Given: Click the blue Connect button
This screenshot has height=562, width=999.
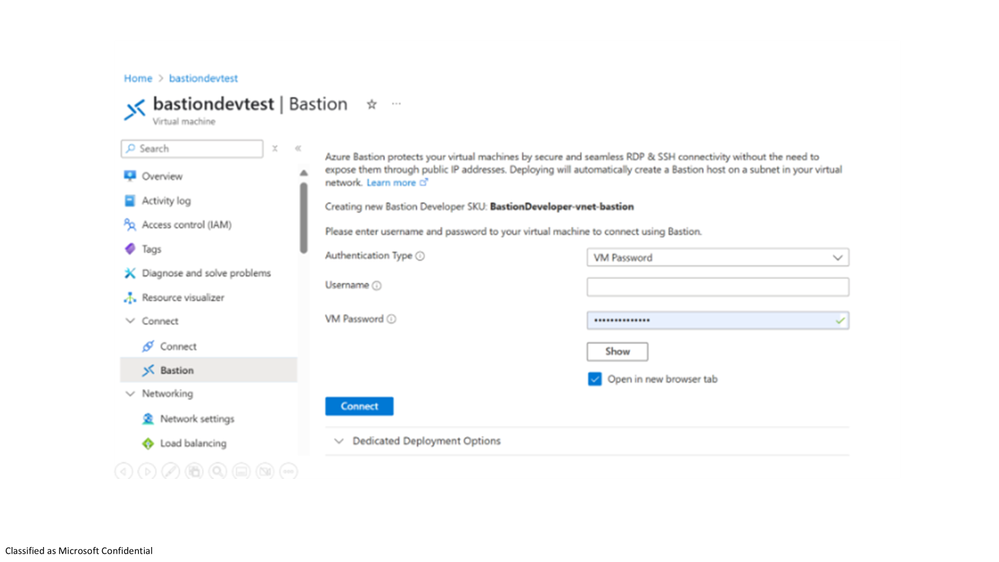Looking at the screenshot, I should click(359, 407).
